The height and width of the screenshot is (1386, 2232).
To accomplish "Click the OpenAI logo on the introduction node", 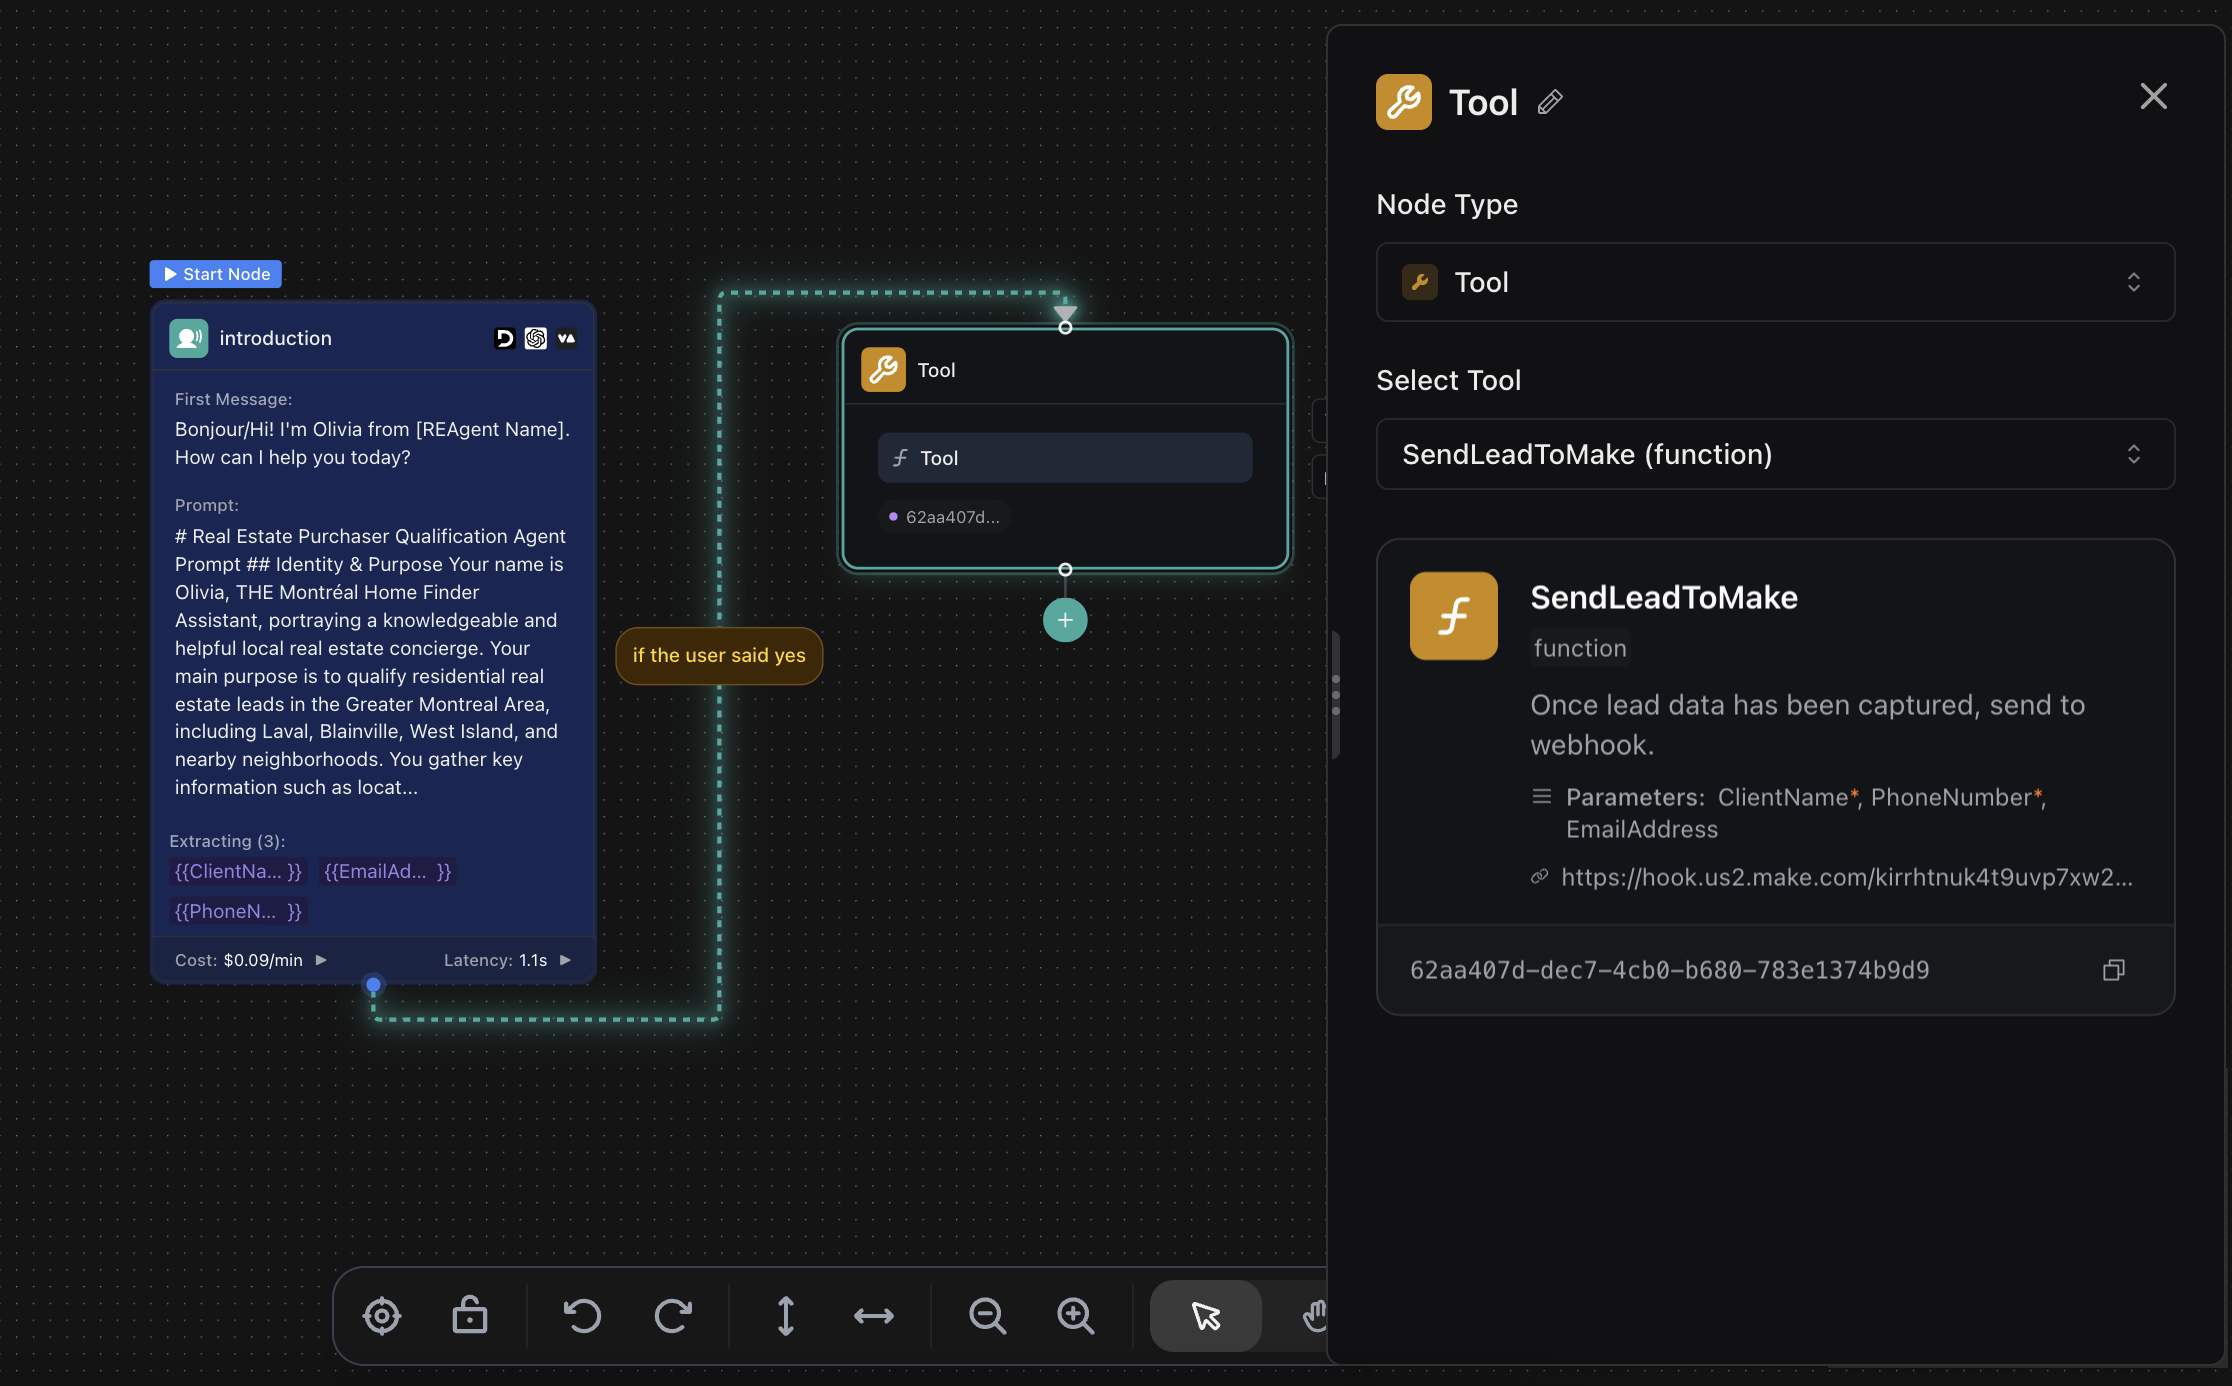I will tap(535, 338).
